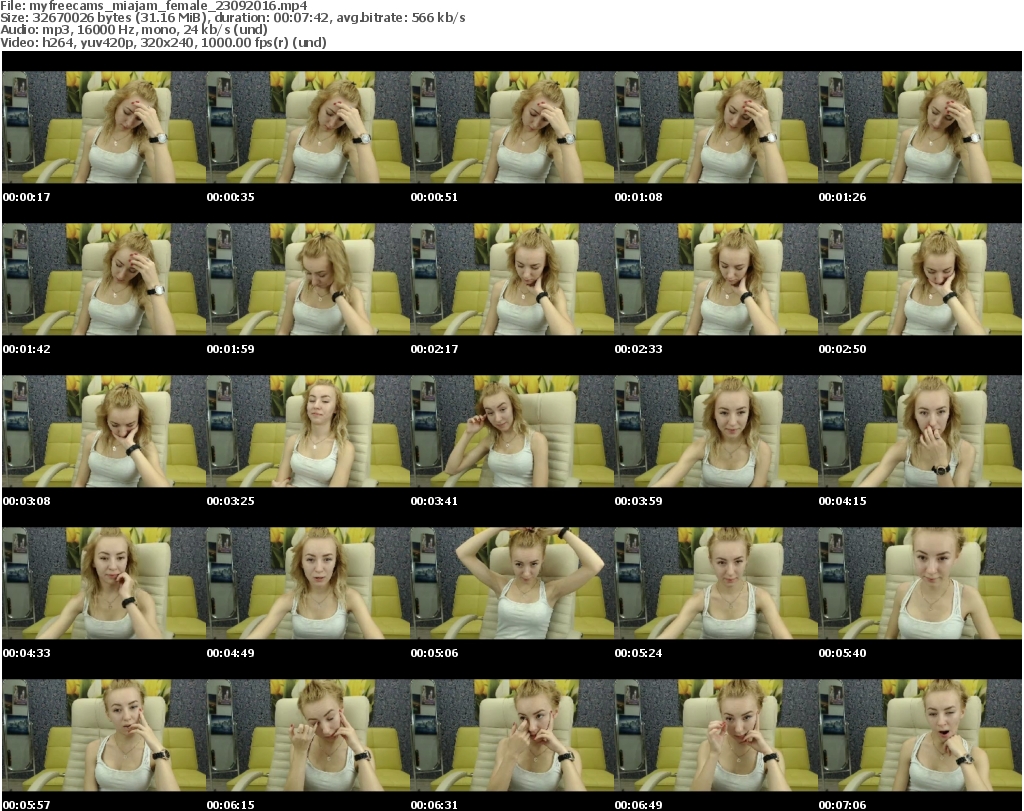Screen dimensions: 1024x811
Task: Click the Size and duration info line
Action: pyautogui.click(x=232, y=18)
